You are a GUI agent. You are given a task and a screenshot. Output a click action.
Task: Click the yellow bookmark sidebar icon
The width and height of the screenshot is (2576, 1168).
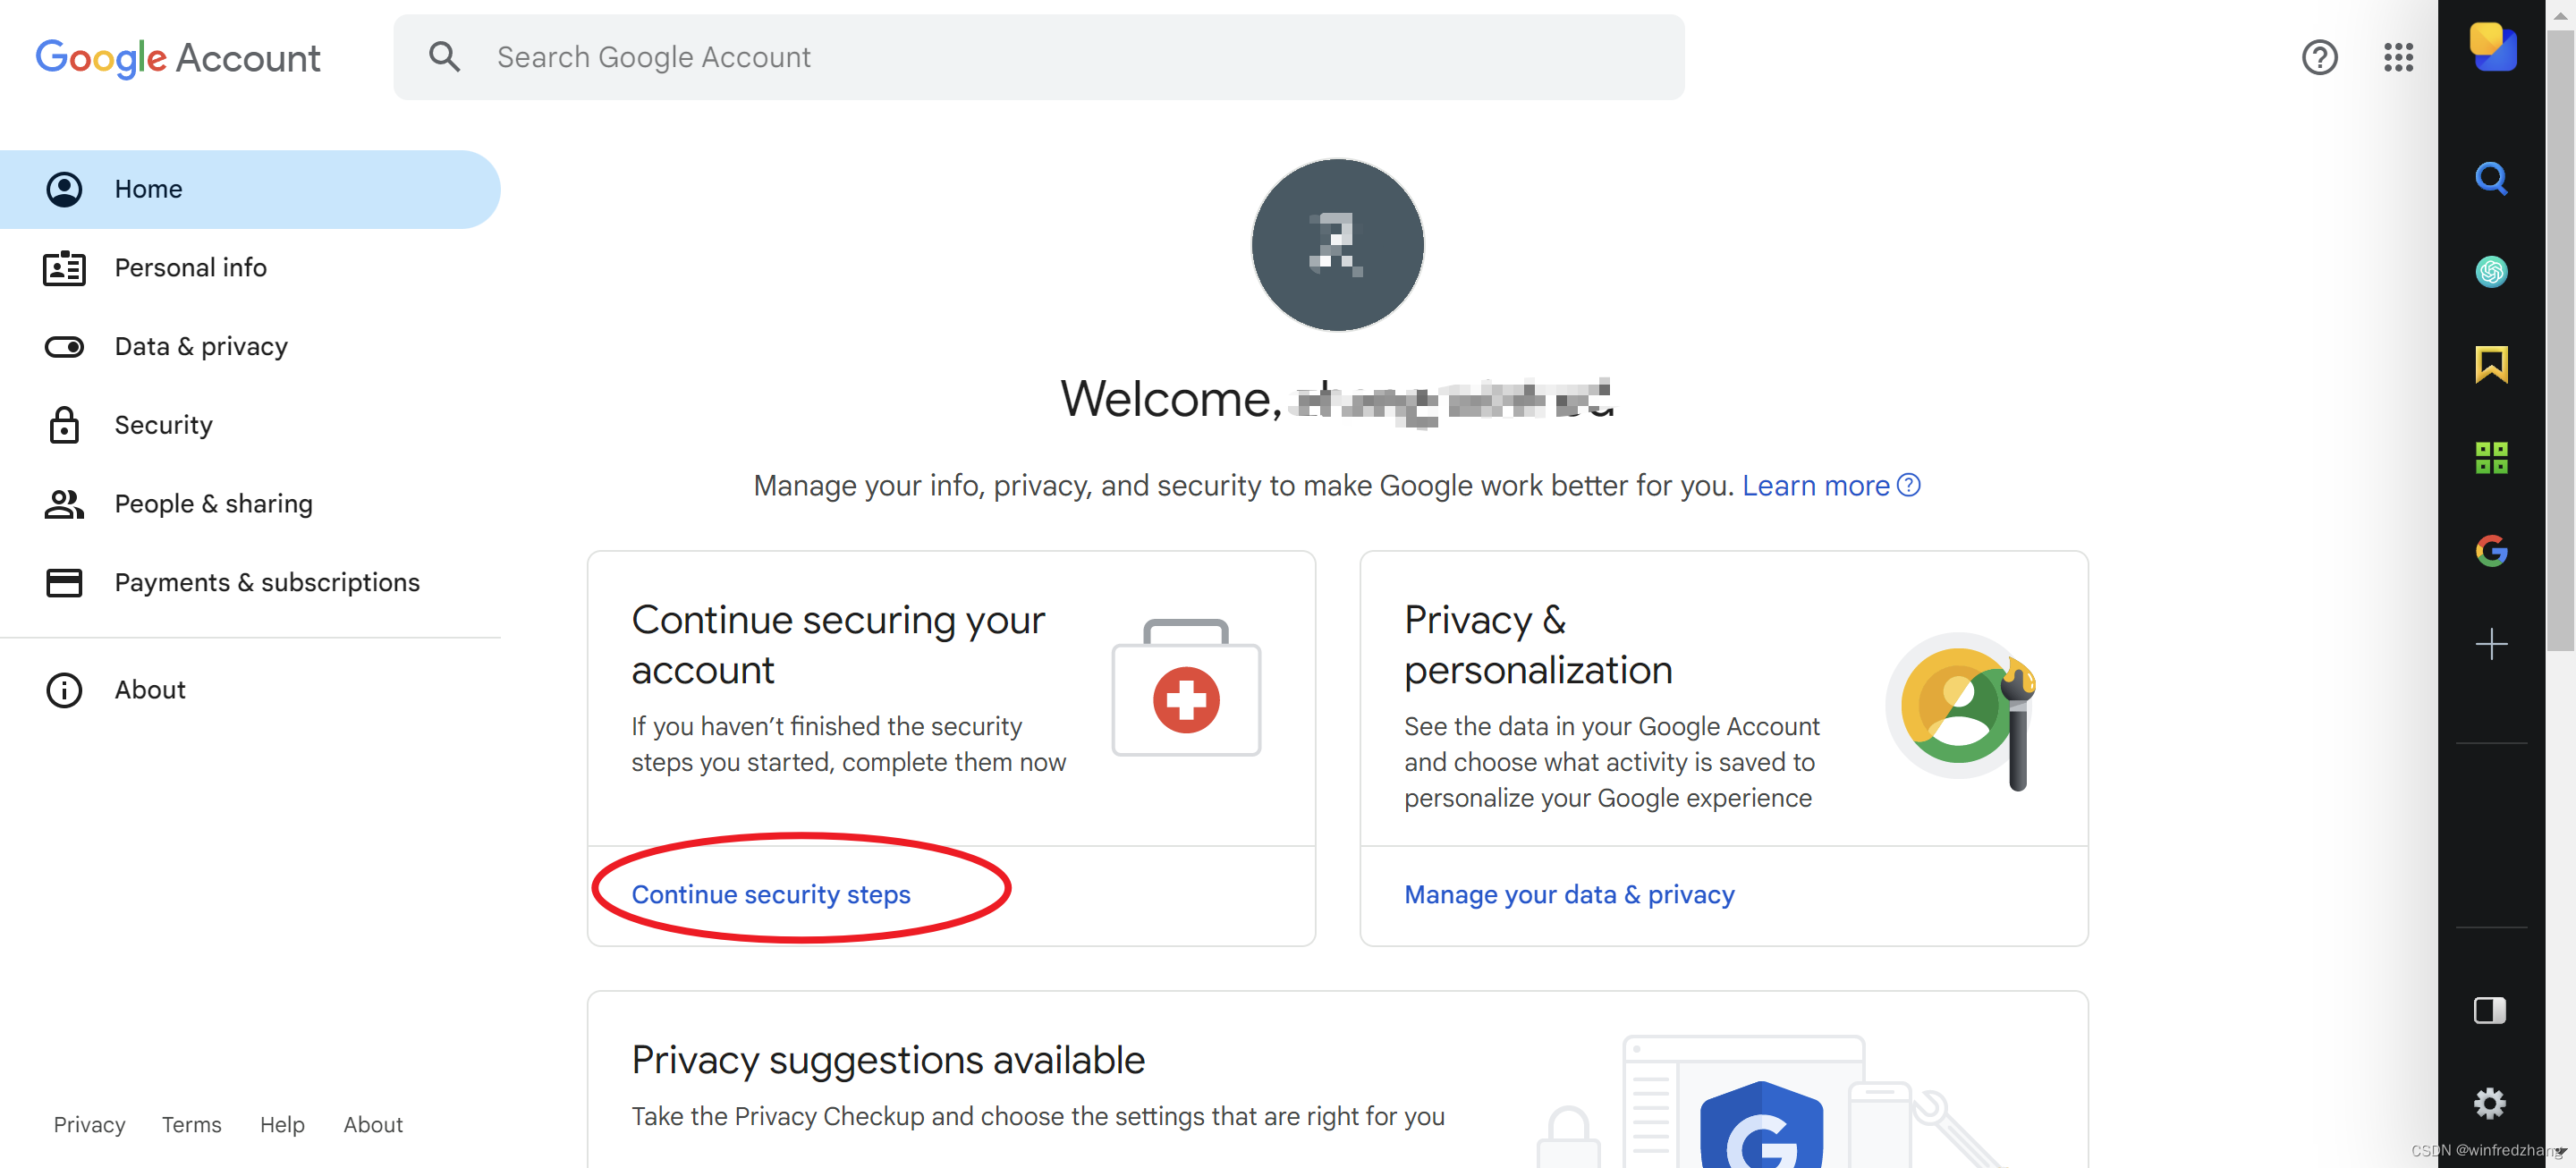[2490, 364]
